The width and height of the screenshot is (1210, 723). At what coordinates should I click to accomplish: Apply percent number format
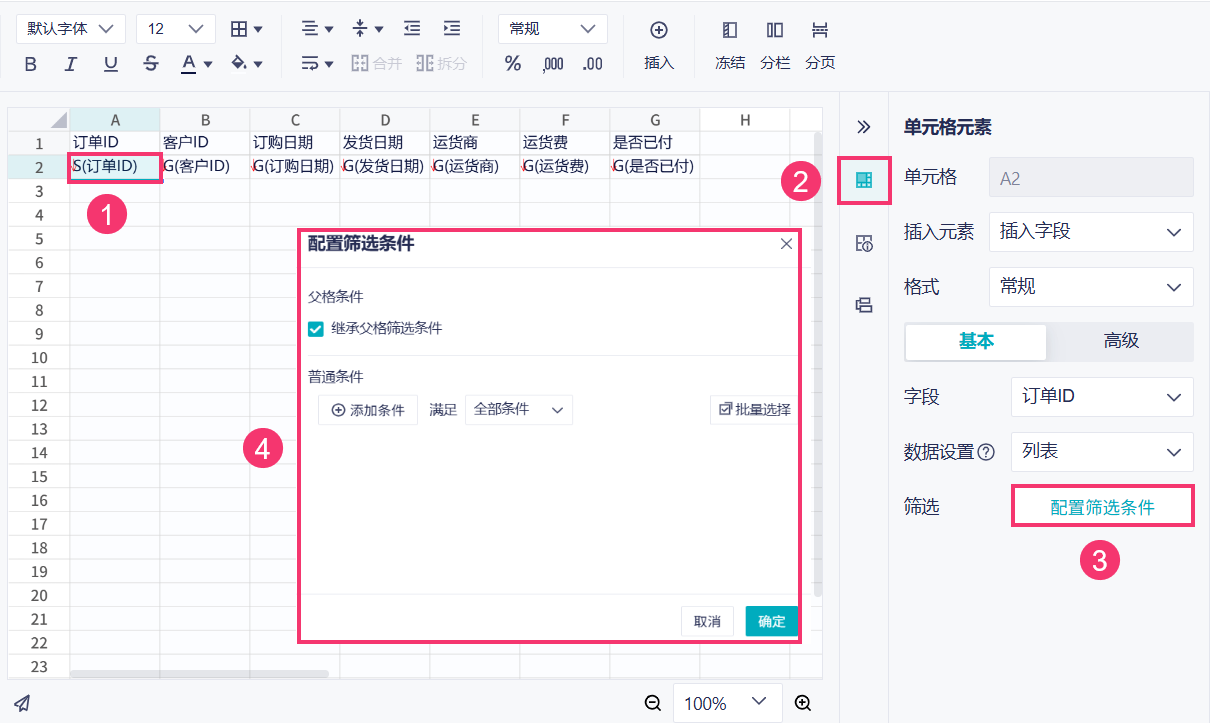pyautogui.click(x=513, y=64)
